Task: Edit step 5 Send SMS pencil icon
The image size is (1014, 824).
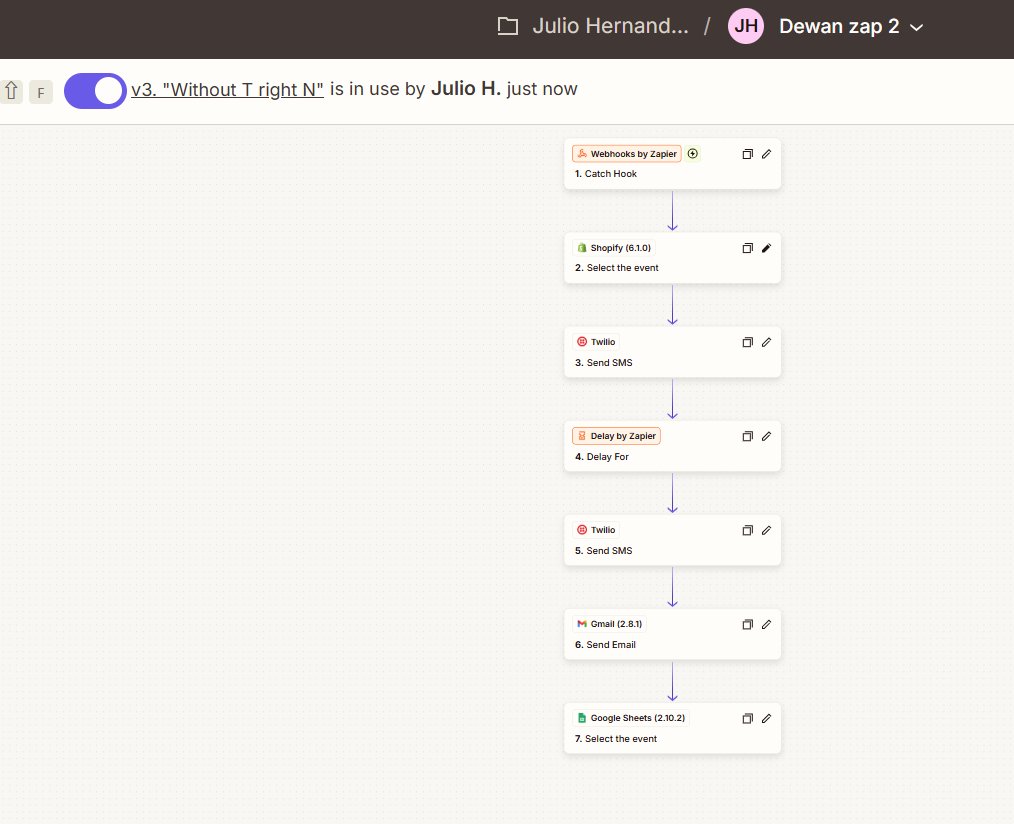Action: [766, 530]
